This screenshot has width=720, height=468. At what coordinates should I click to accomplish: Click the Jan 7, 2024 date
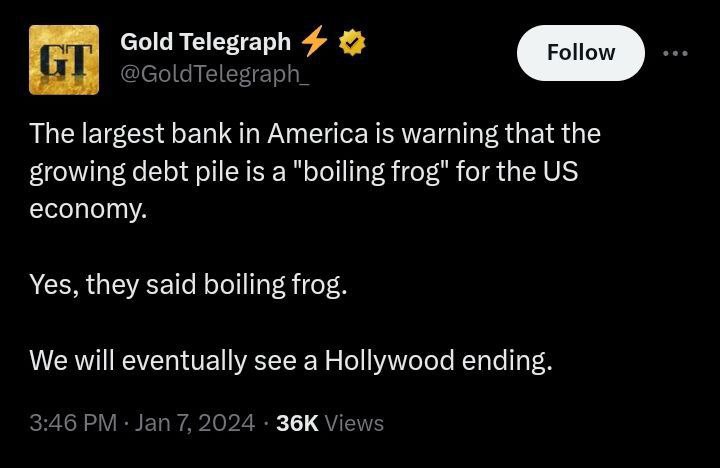coord(195,423)
